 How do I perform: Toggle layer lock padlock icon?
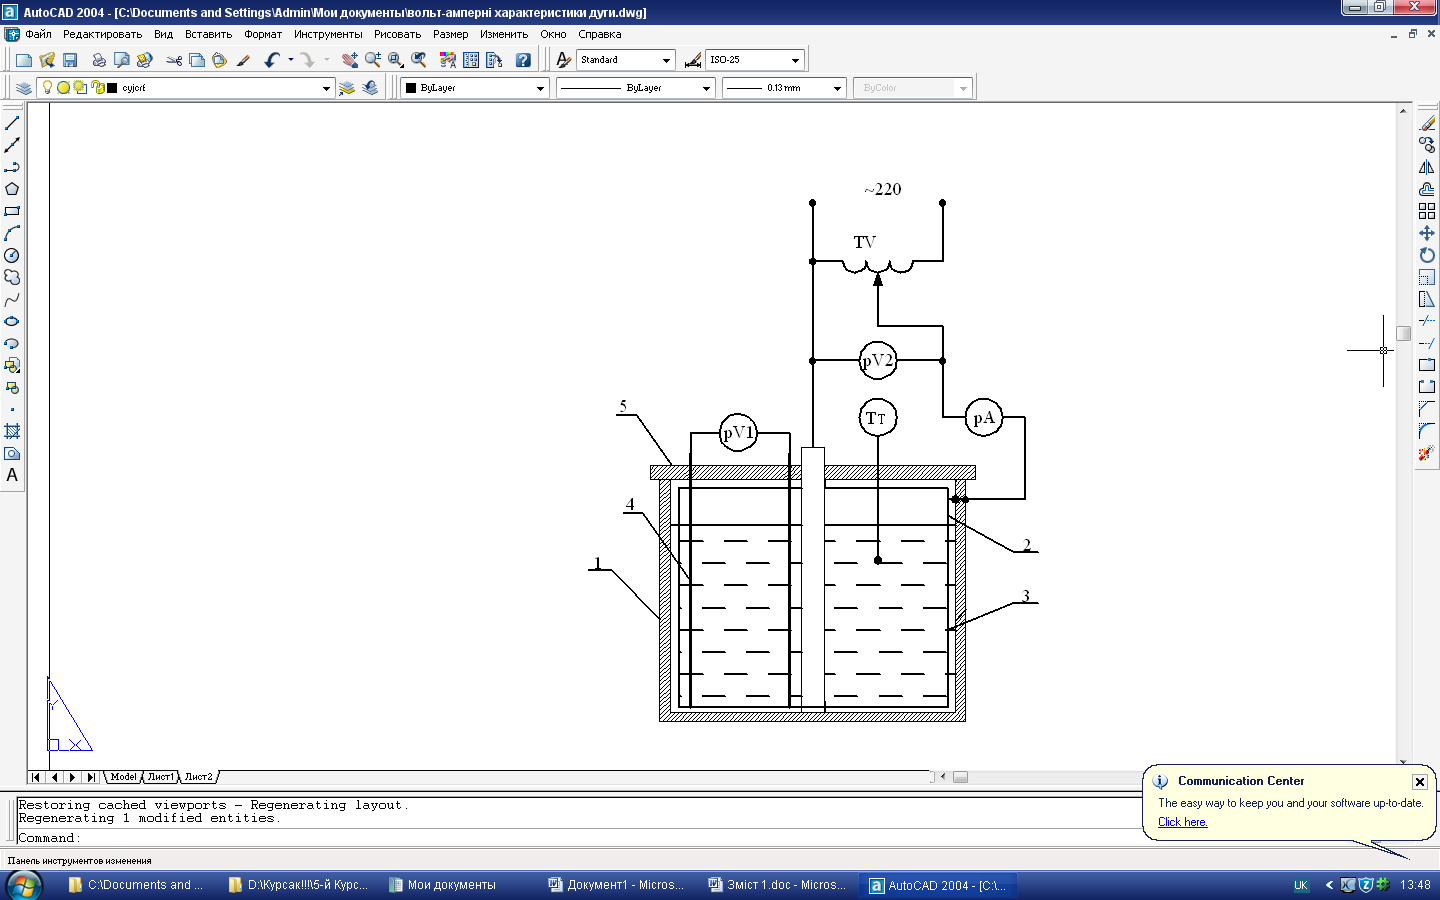98,87
